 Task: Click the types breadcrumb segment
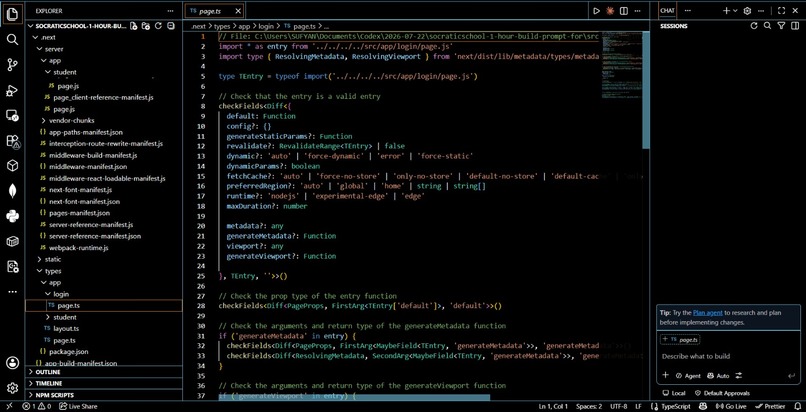click(x=222, y=26)
